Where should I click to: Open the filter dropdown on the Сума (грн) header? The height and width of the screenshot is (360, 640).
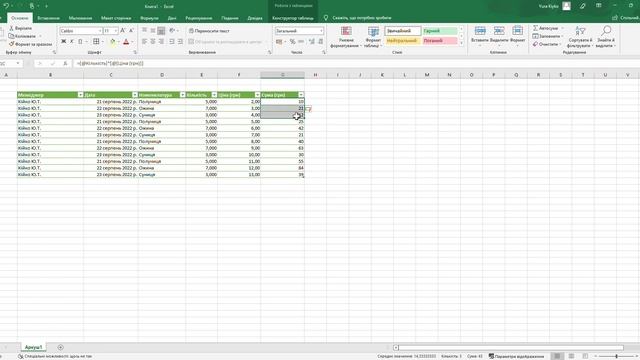[301, 95]
